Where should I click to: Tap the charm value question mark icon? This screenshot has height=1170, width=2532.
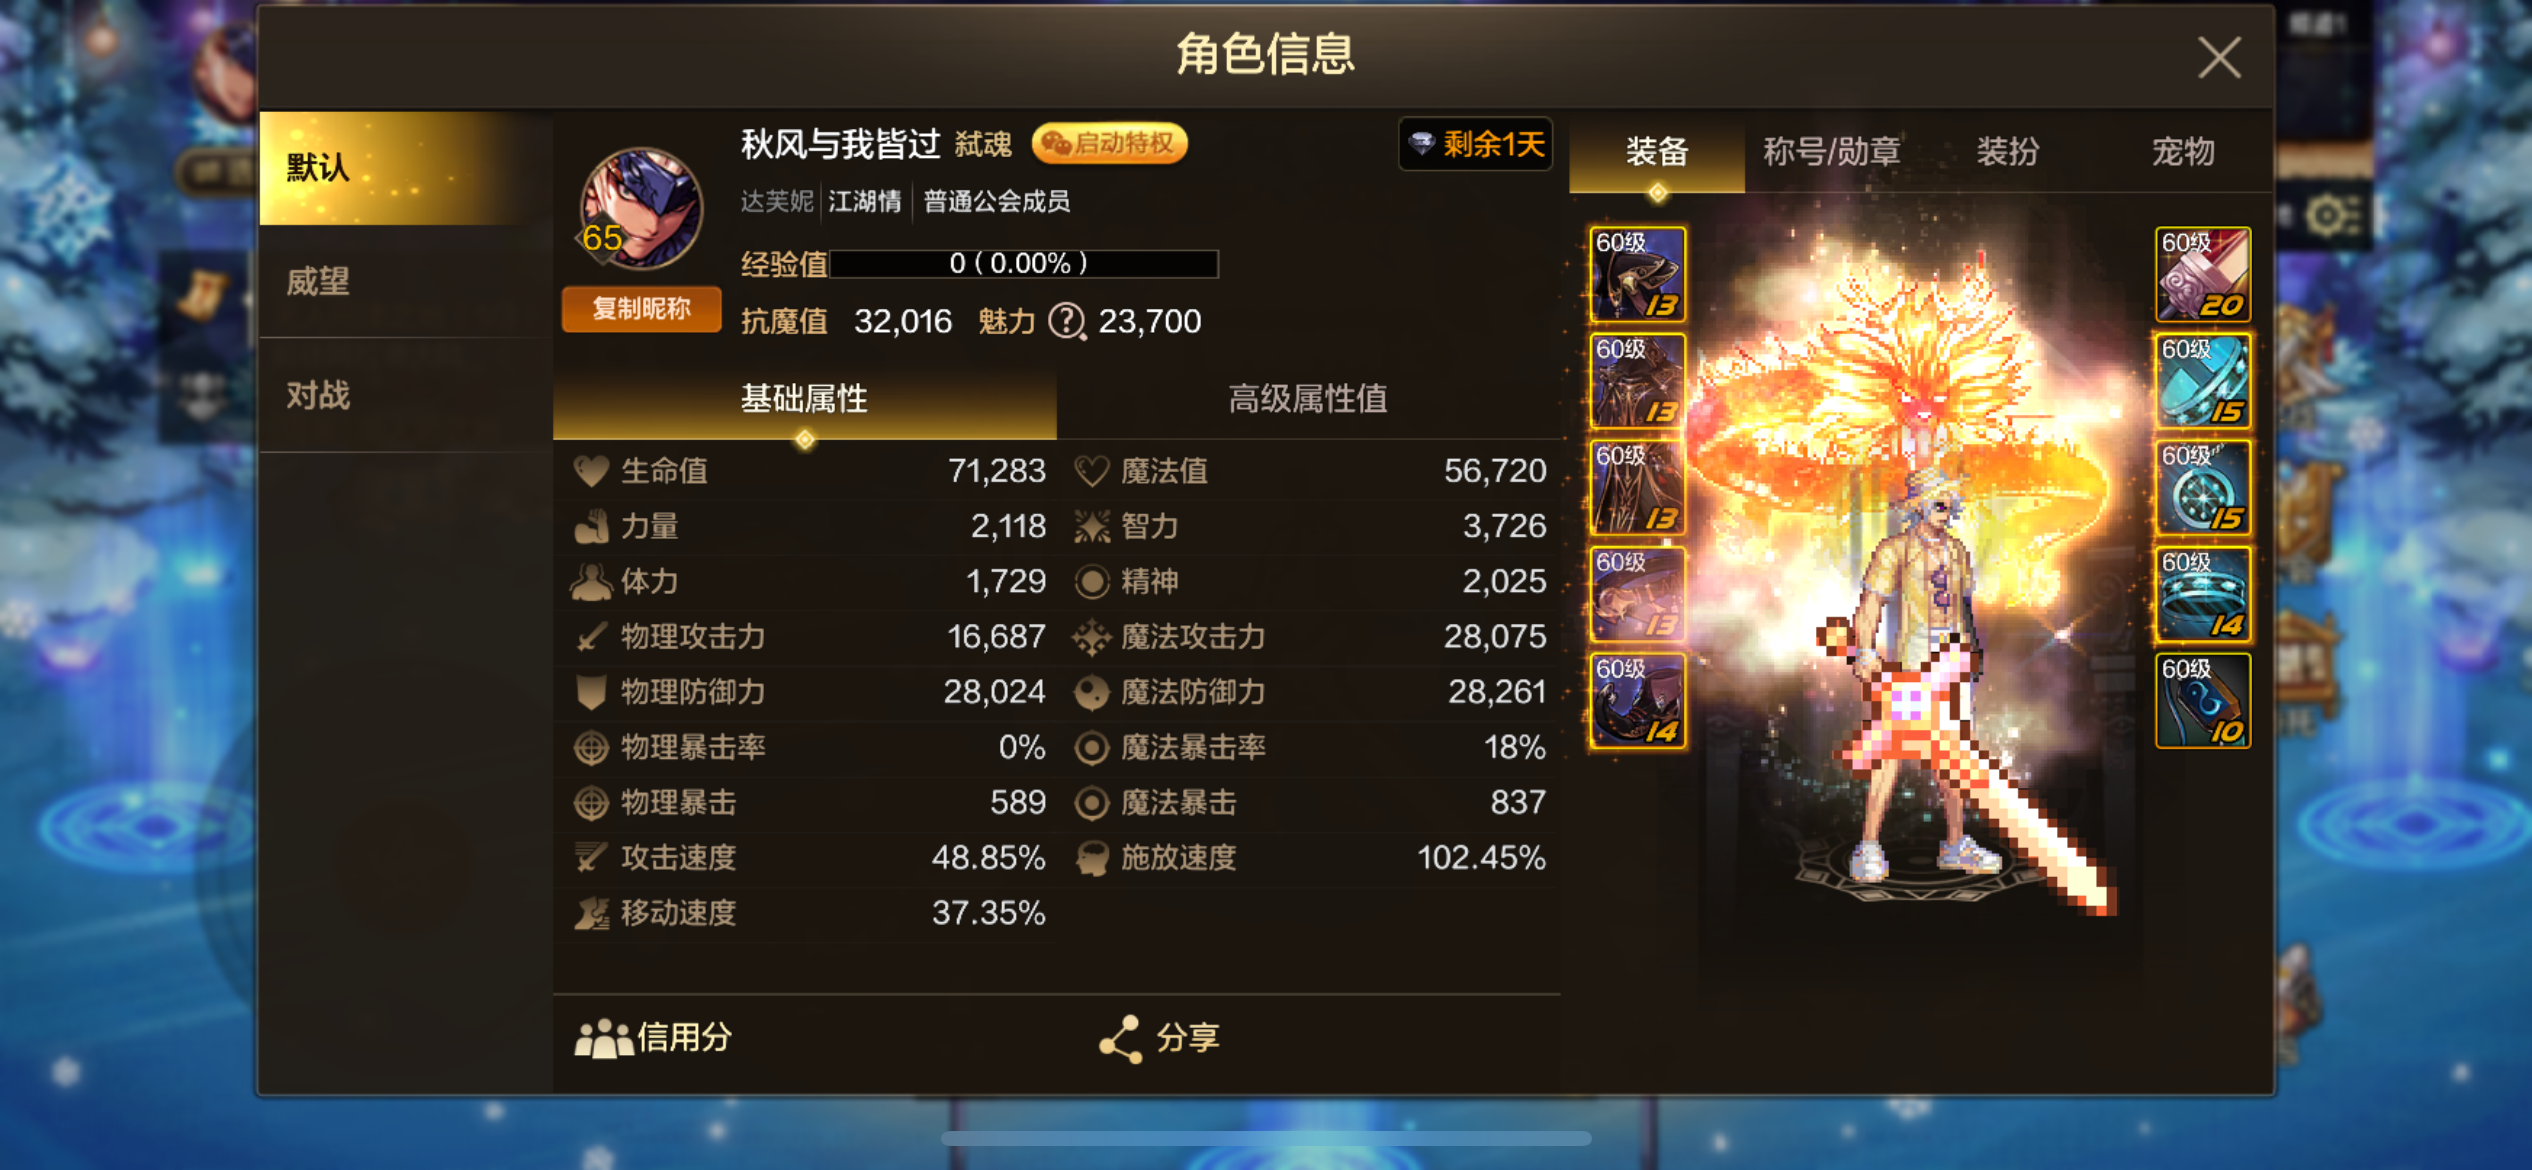(x=1067, y=321)
